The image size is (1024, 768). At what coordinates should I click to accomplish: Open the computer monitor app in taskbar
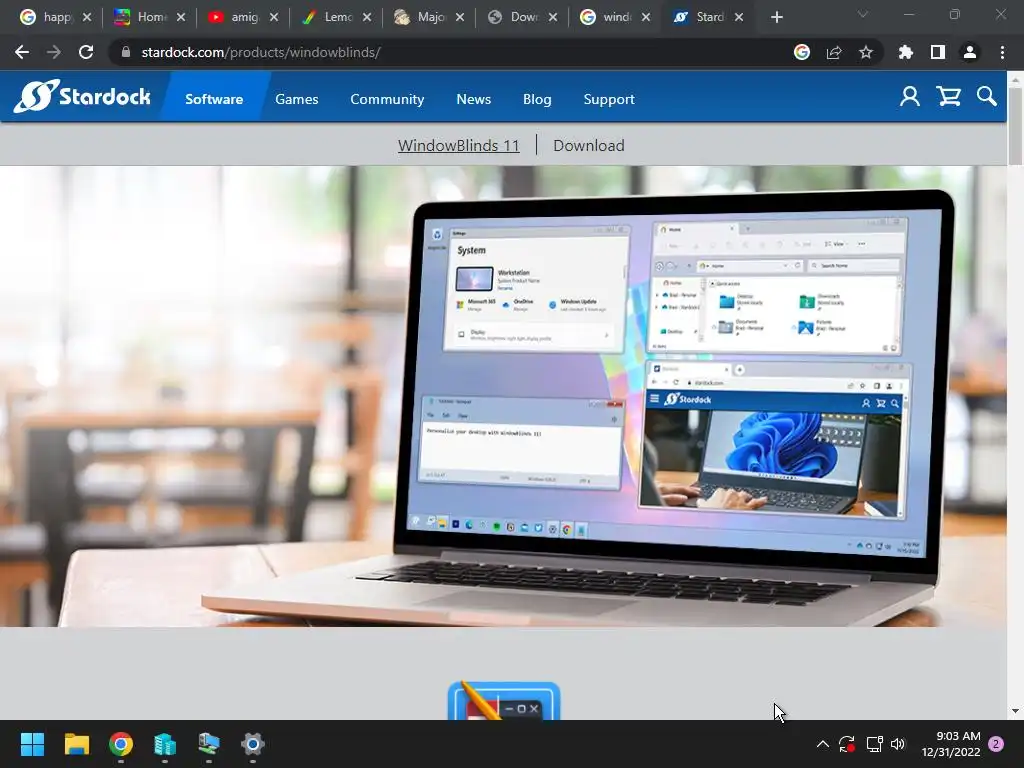click(209, 744)
